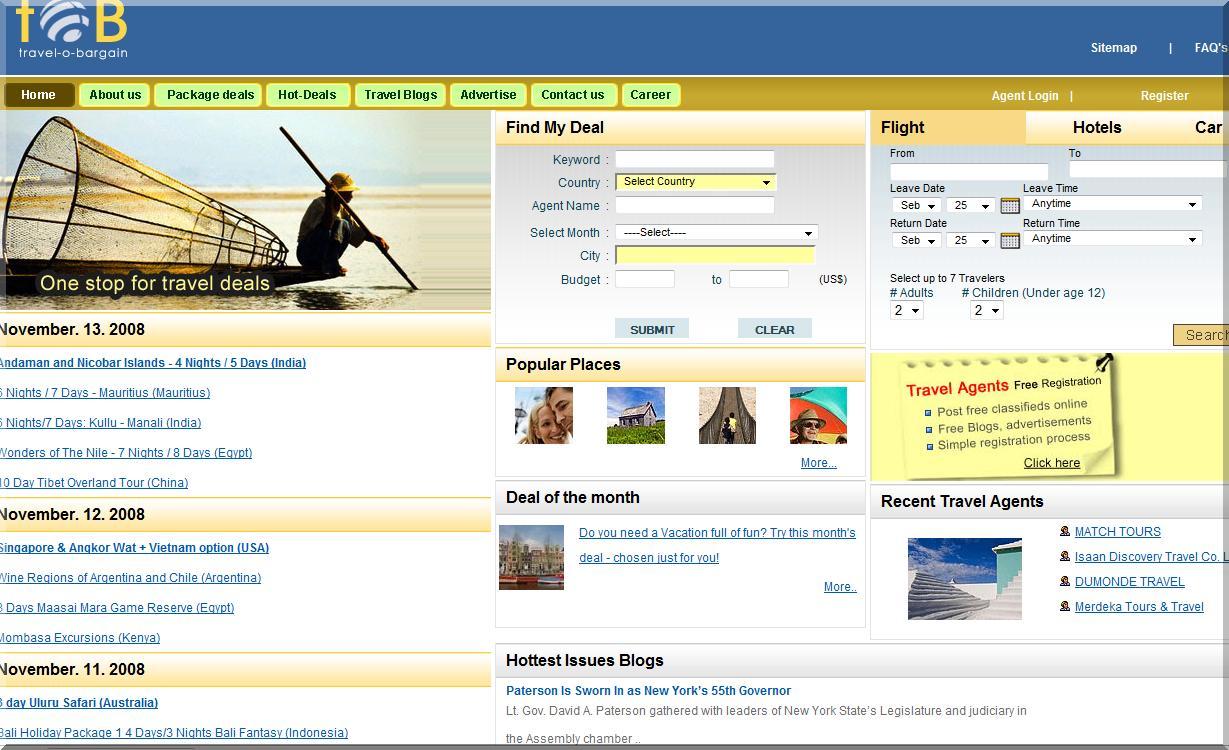Viewport: 1229px width, 750px height.
Task: Open the rope bridge popular place thumbnail
Action: 727,415
